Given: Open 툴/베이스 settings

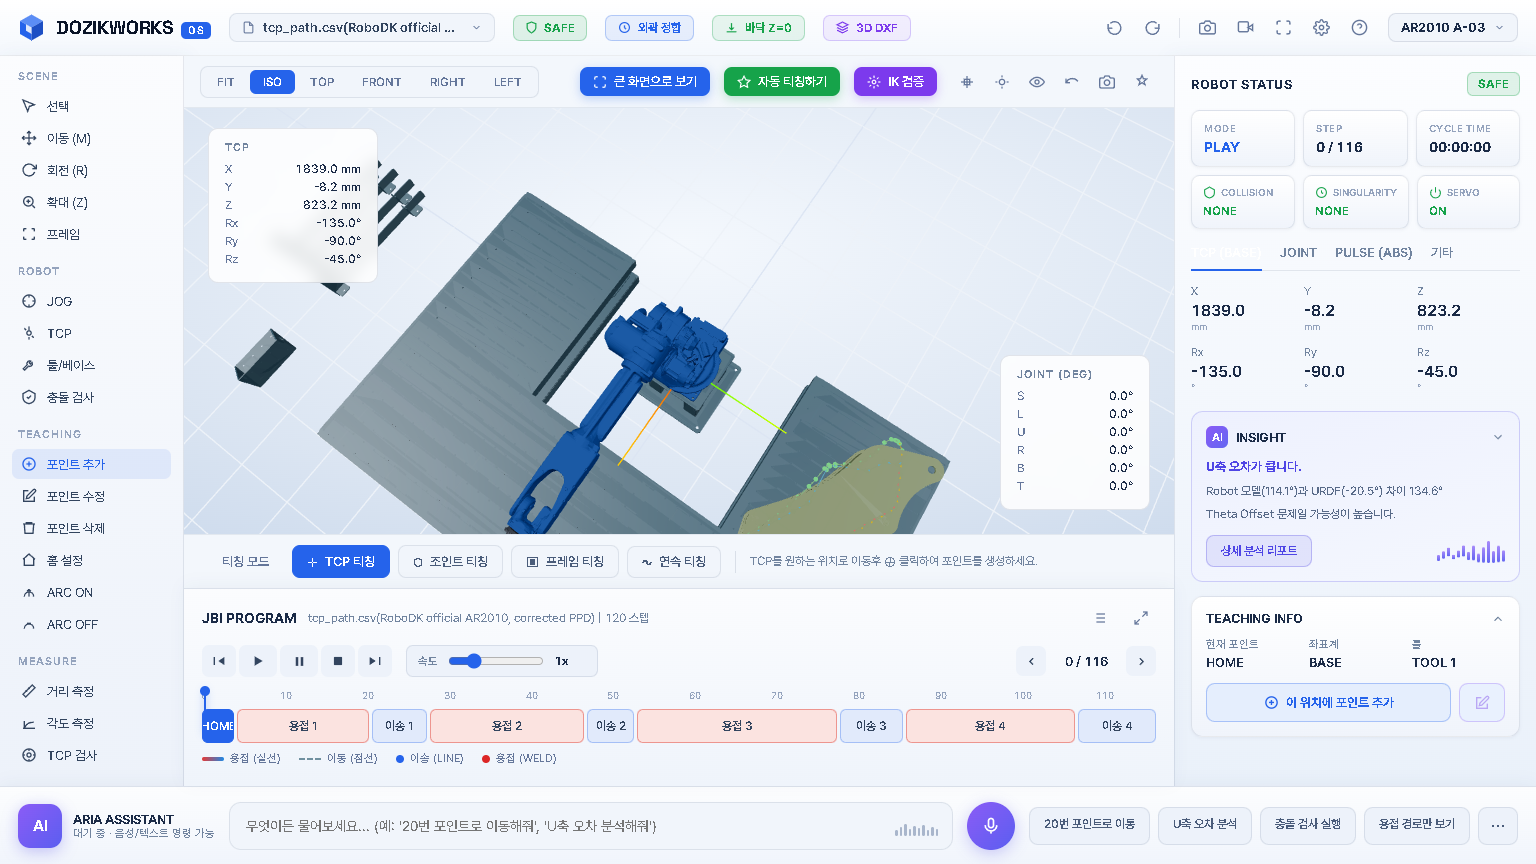Looking at the screenshot, I should point(91,365).
